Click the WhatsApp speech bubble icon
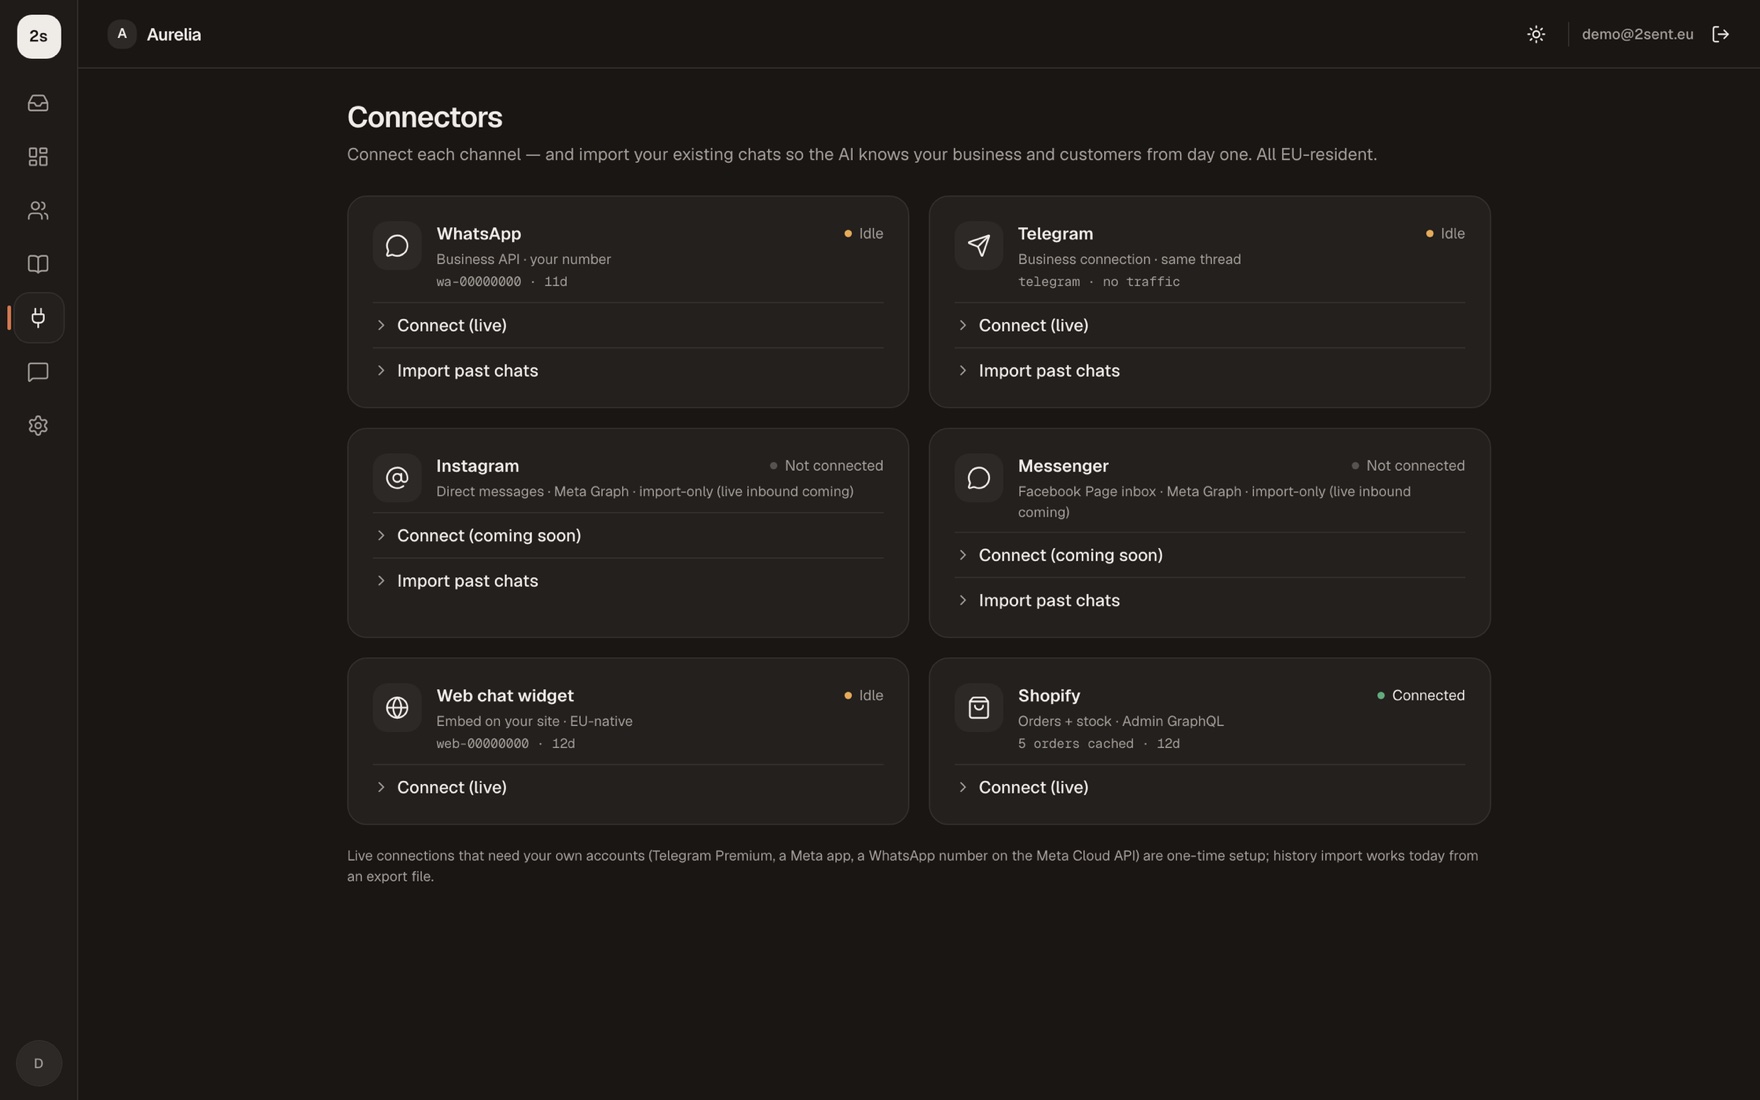The height and width of the screenshot is (1100, 1760). click(x=397, y=246)
